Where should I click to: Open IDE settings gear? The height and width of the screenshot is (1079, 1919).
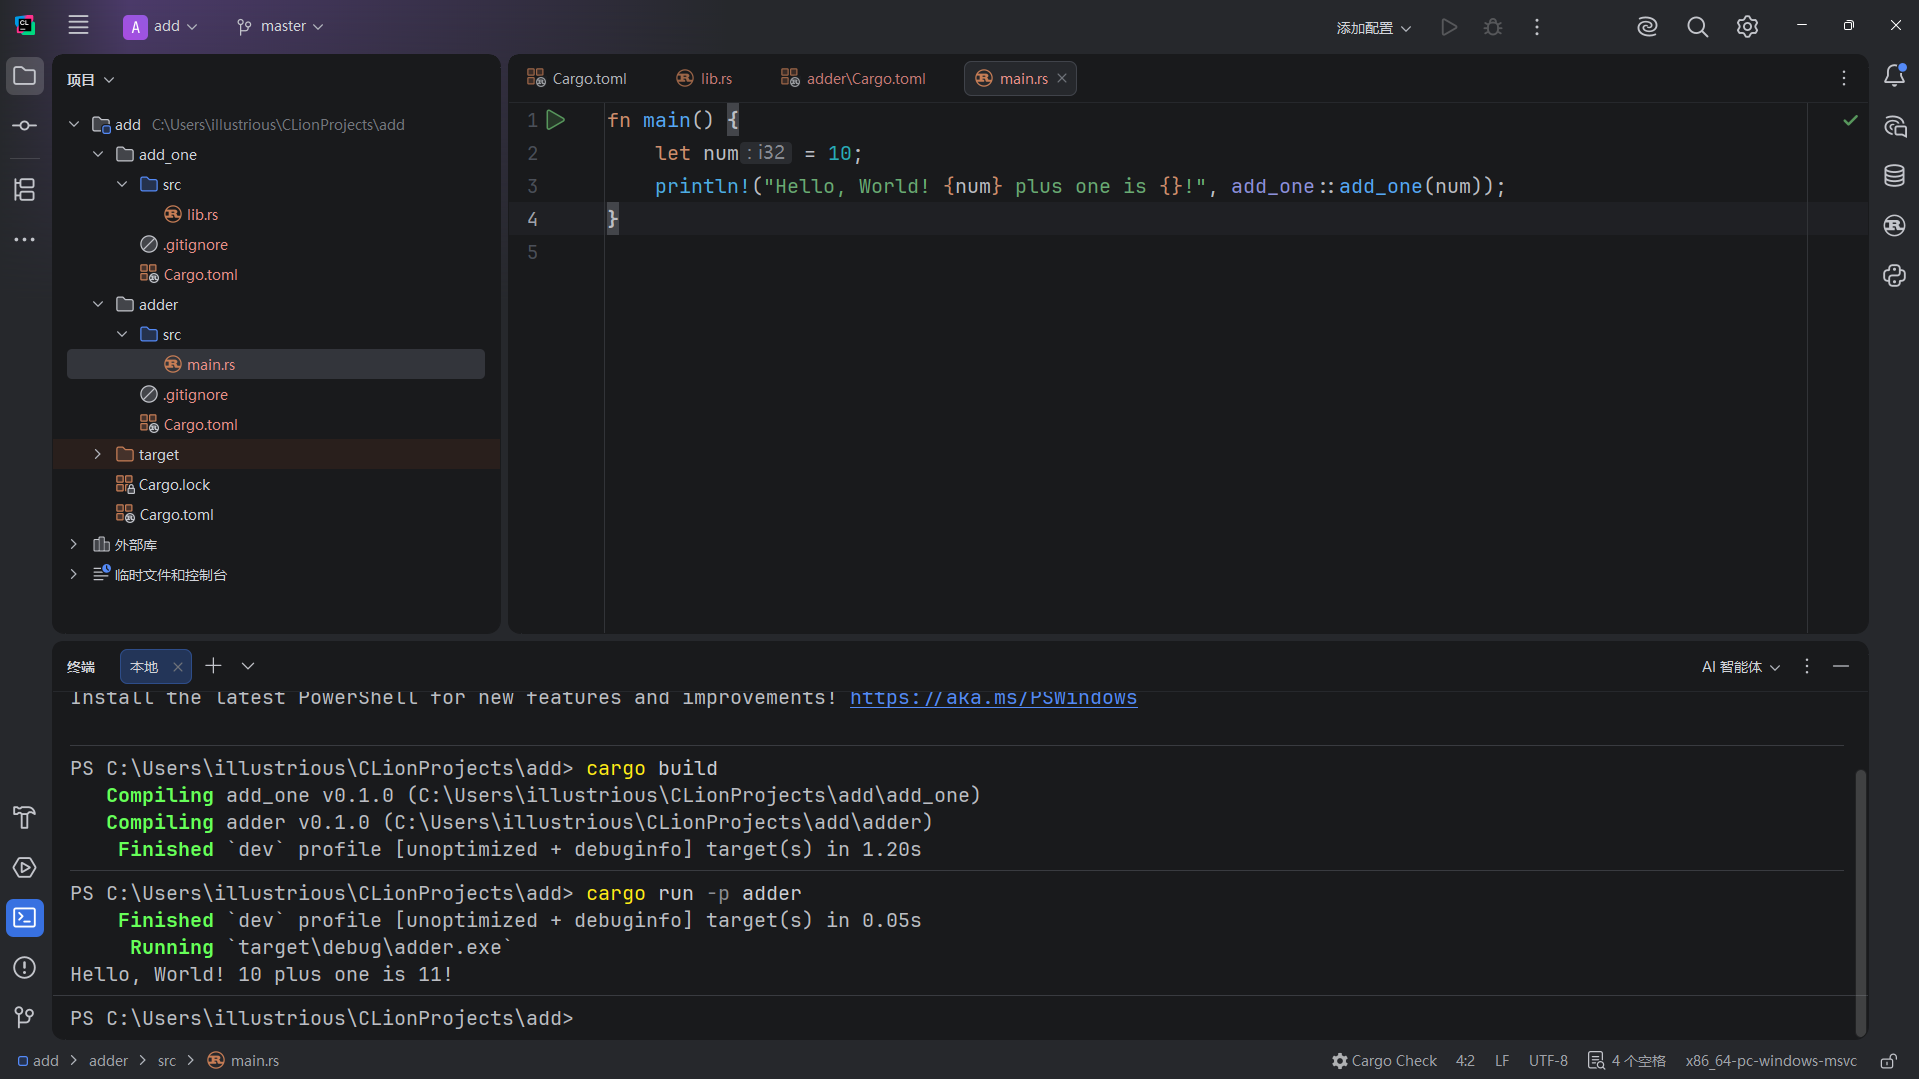1747,27
